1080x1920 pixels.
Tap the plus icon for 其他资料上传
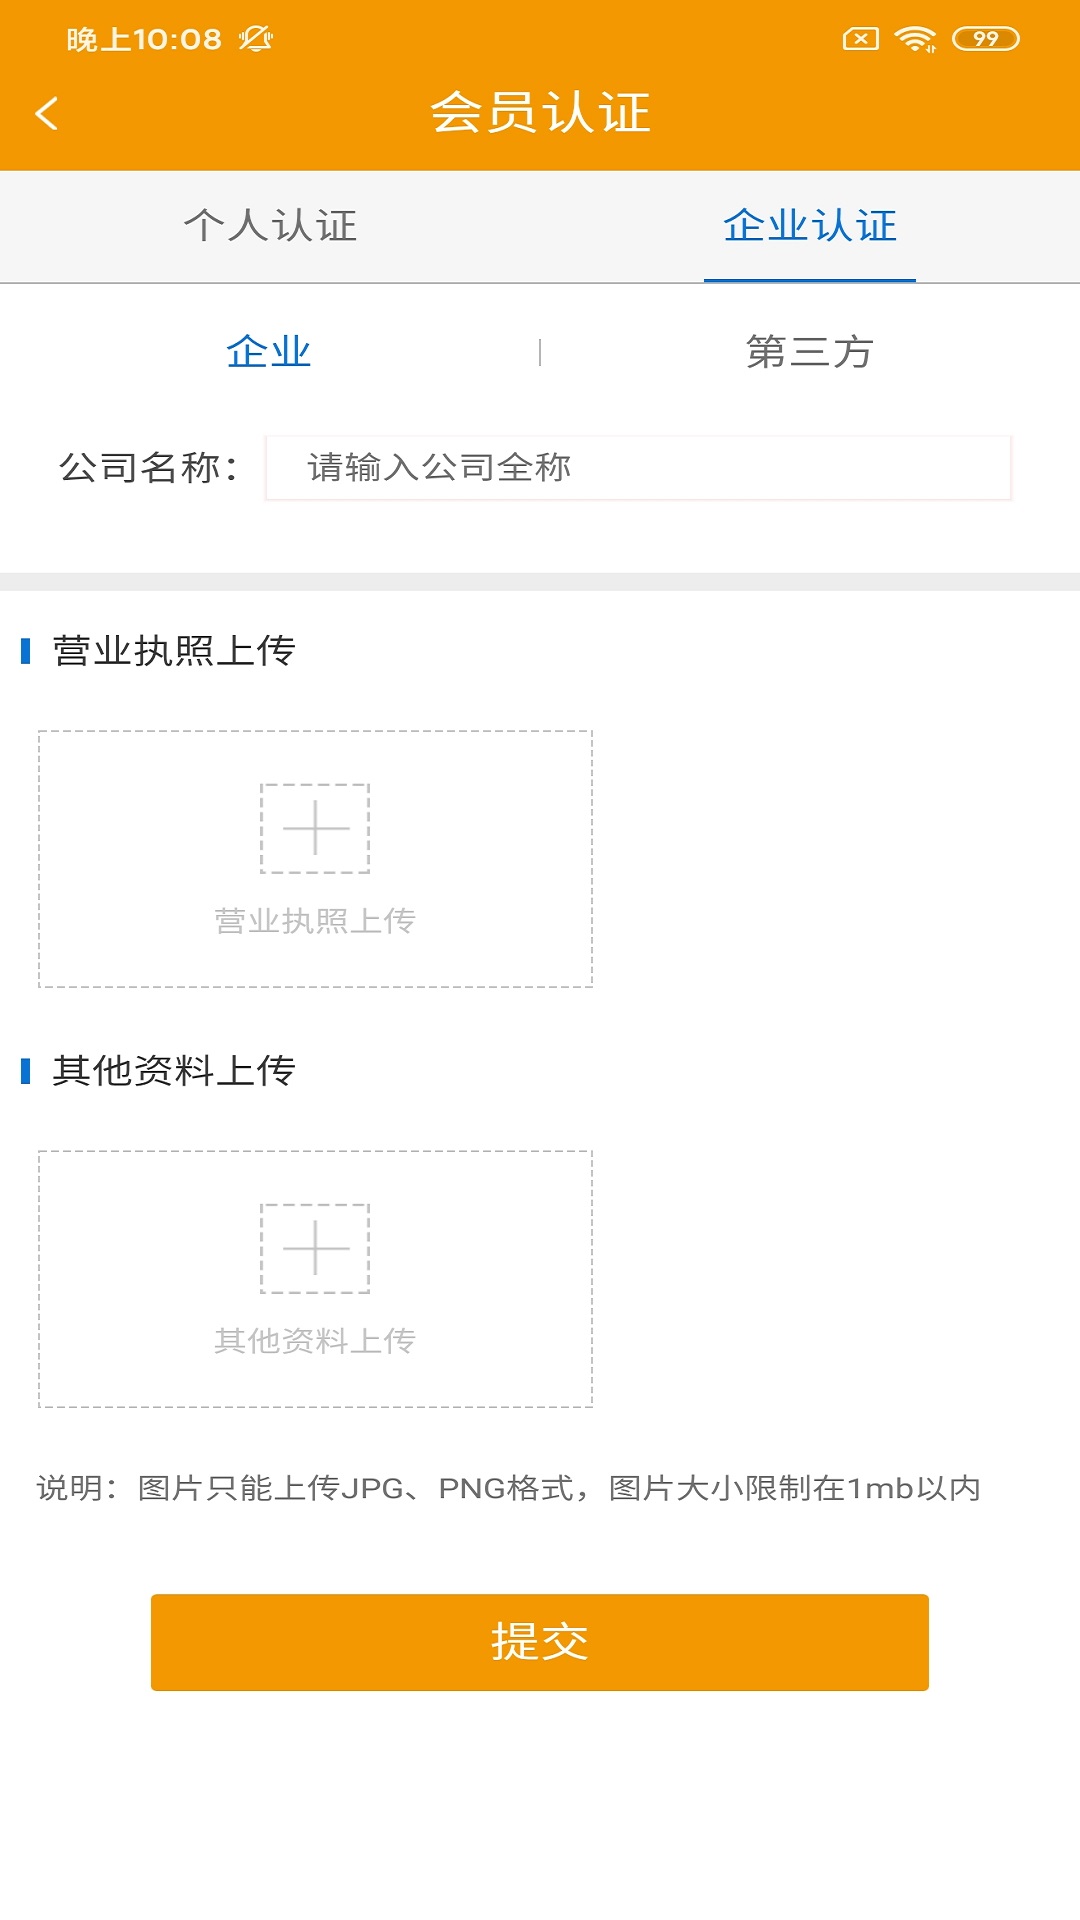click(315, 1248)
